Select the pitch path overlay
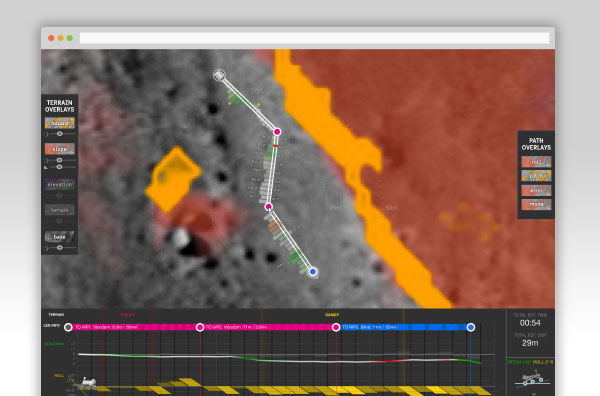The width and height of the screenshot is (600, 396). pyautogui.click(x=536, y=176)
